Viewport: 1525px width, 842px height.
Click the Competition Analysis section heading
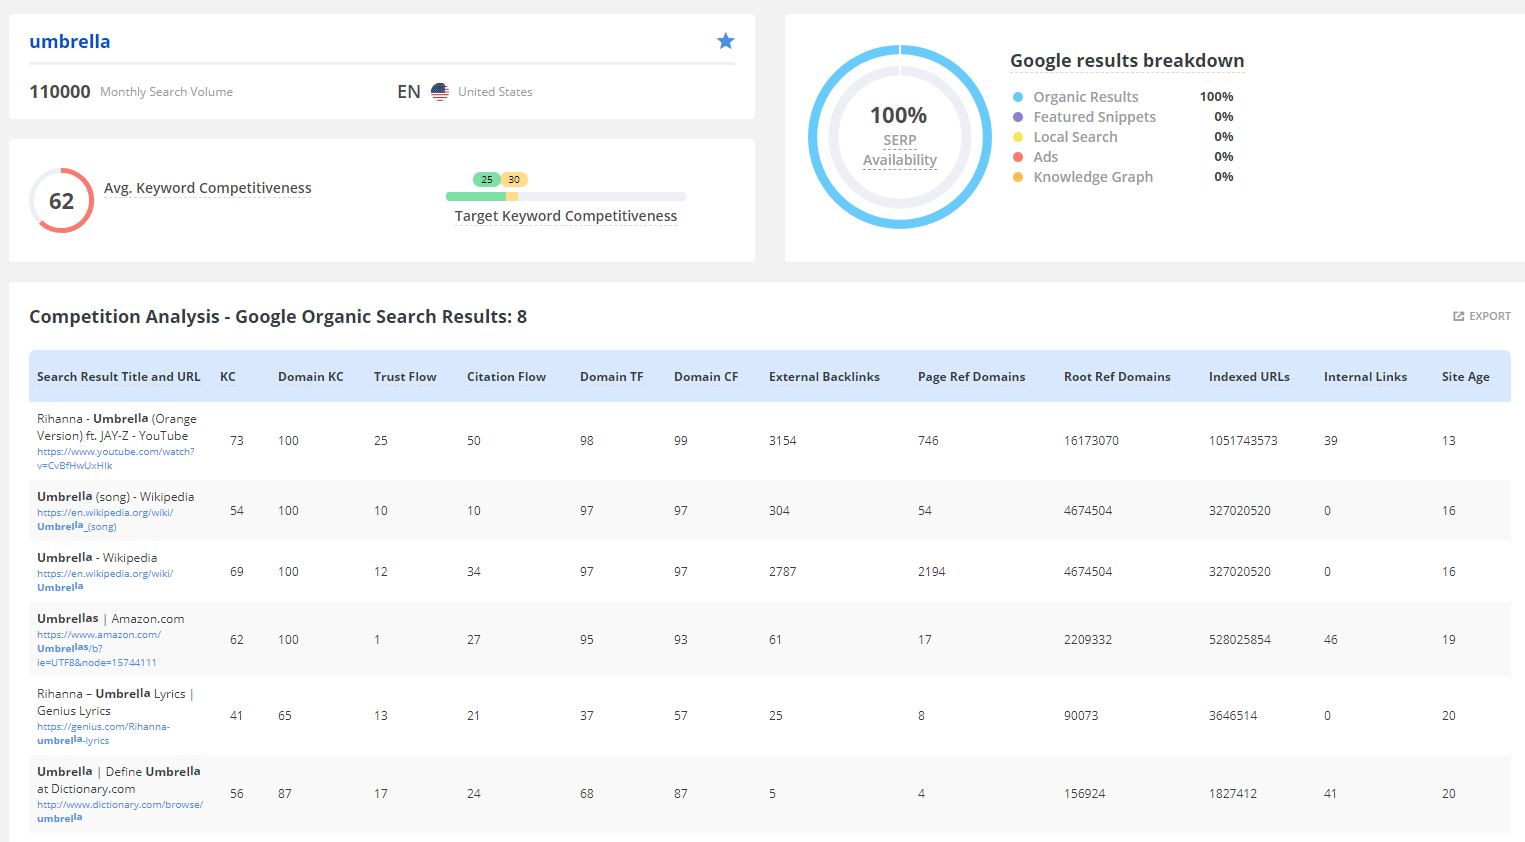tap(278, 317)
